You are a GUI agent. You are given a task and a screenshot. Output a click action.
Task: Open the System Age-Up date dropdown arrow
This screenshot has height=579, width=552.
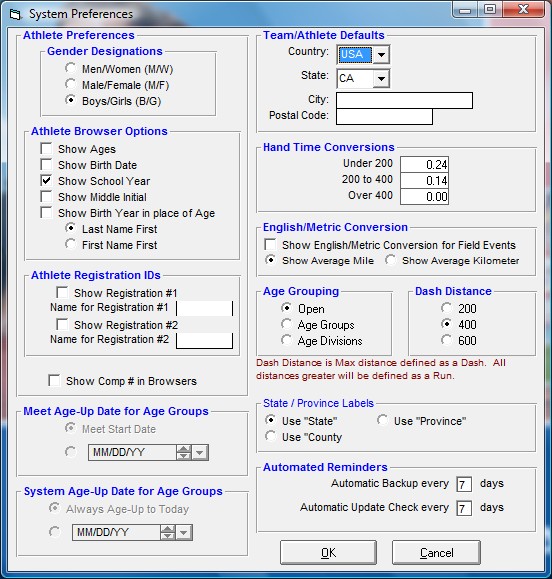tap(184, 533)
